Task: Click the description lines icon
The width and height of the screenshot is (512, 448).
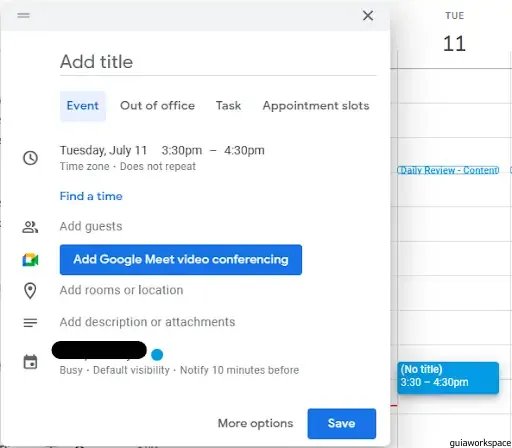Action: tap(30, 322)
